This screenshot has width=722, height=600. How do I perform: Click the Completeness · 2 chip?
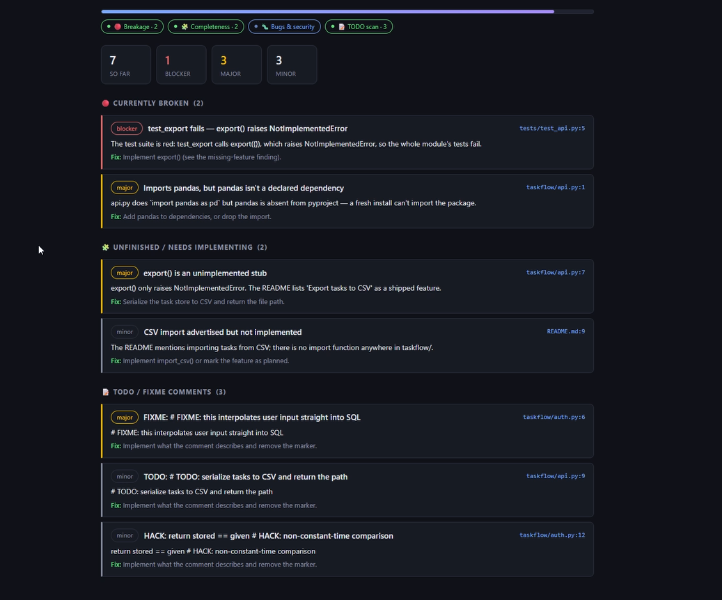206,27
